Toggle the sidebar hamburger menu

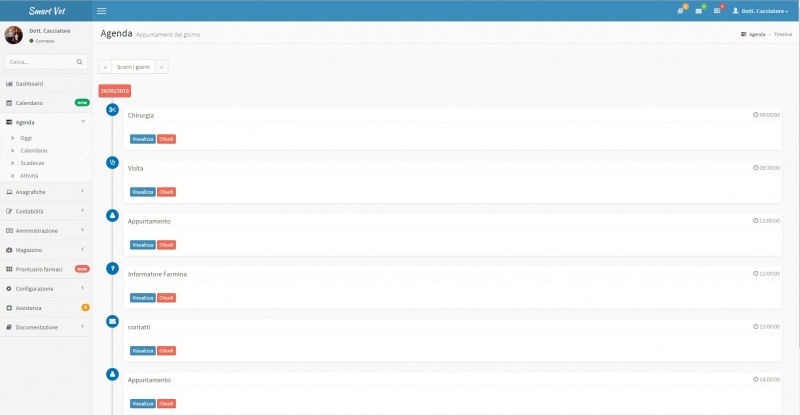[x=101, y=10]
